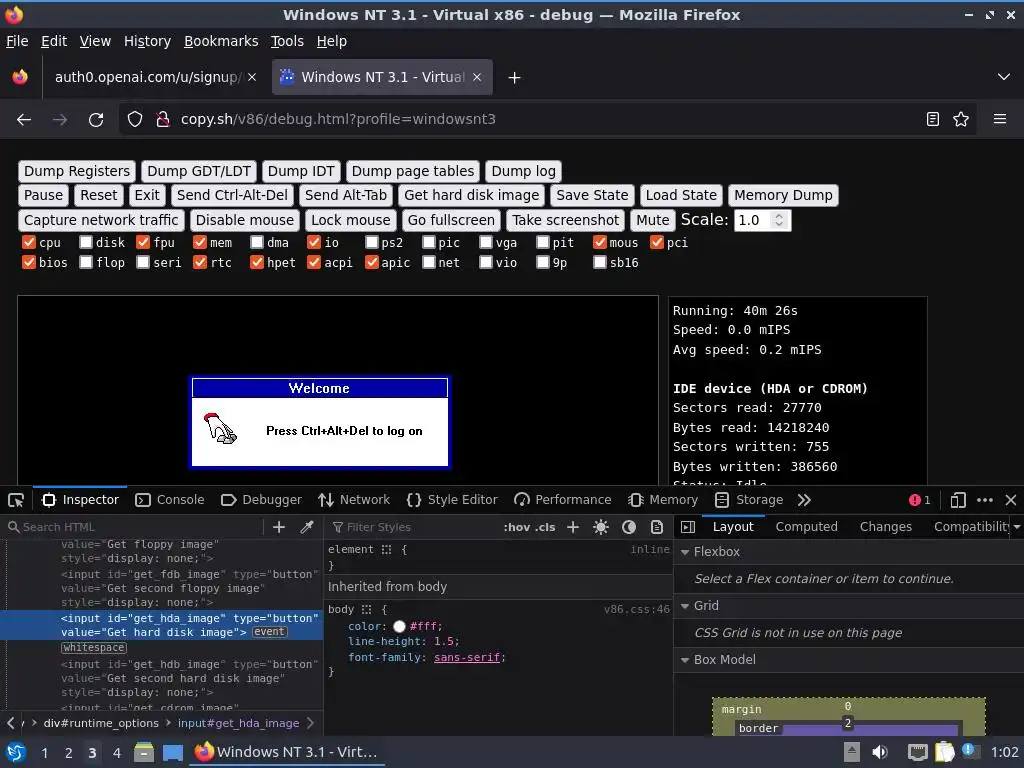Activate the element picker tool
Image resolution: width=1024 pixels, height=768 pixels.
point(16,500)
